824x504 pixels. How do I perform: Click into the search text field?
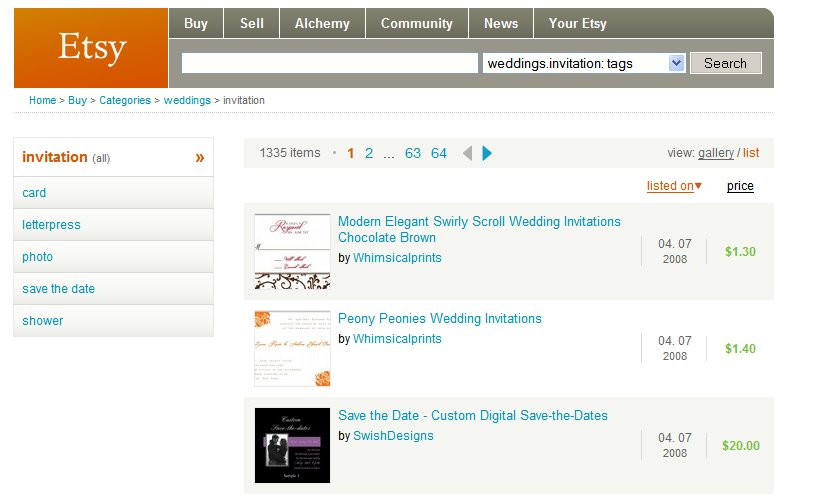point(330,63)
